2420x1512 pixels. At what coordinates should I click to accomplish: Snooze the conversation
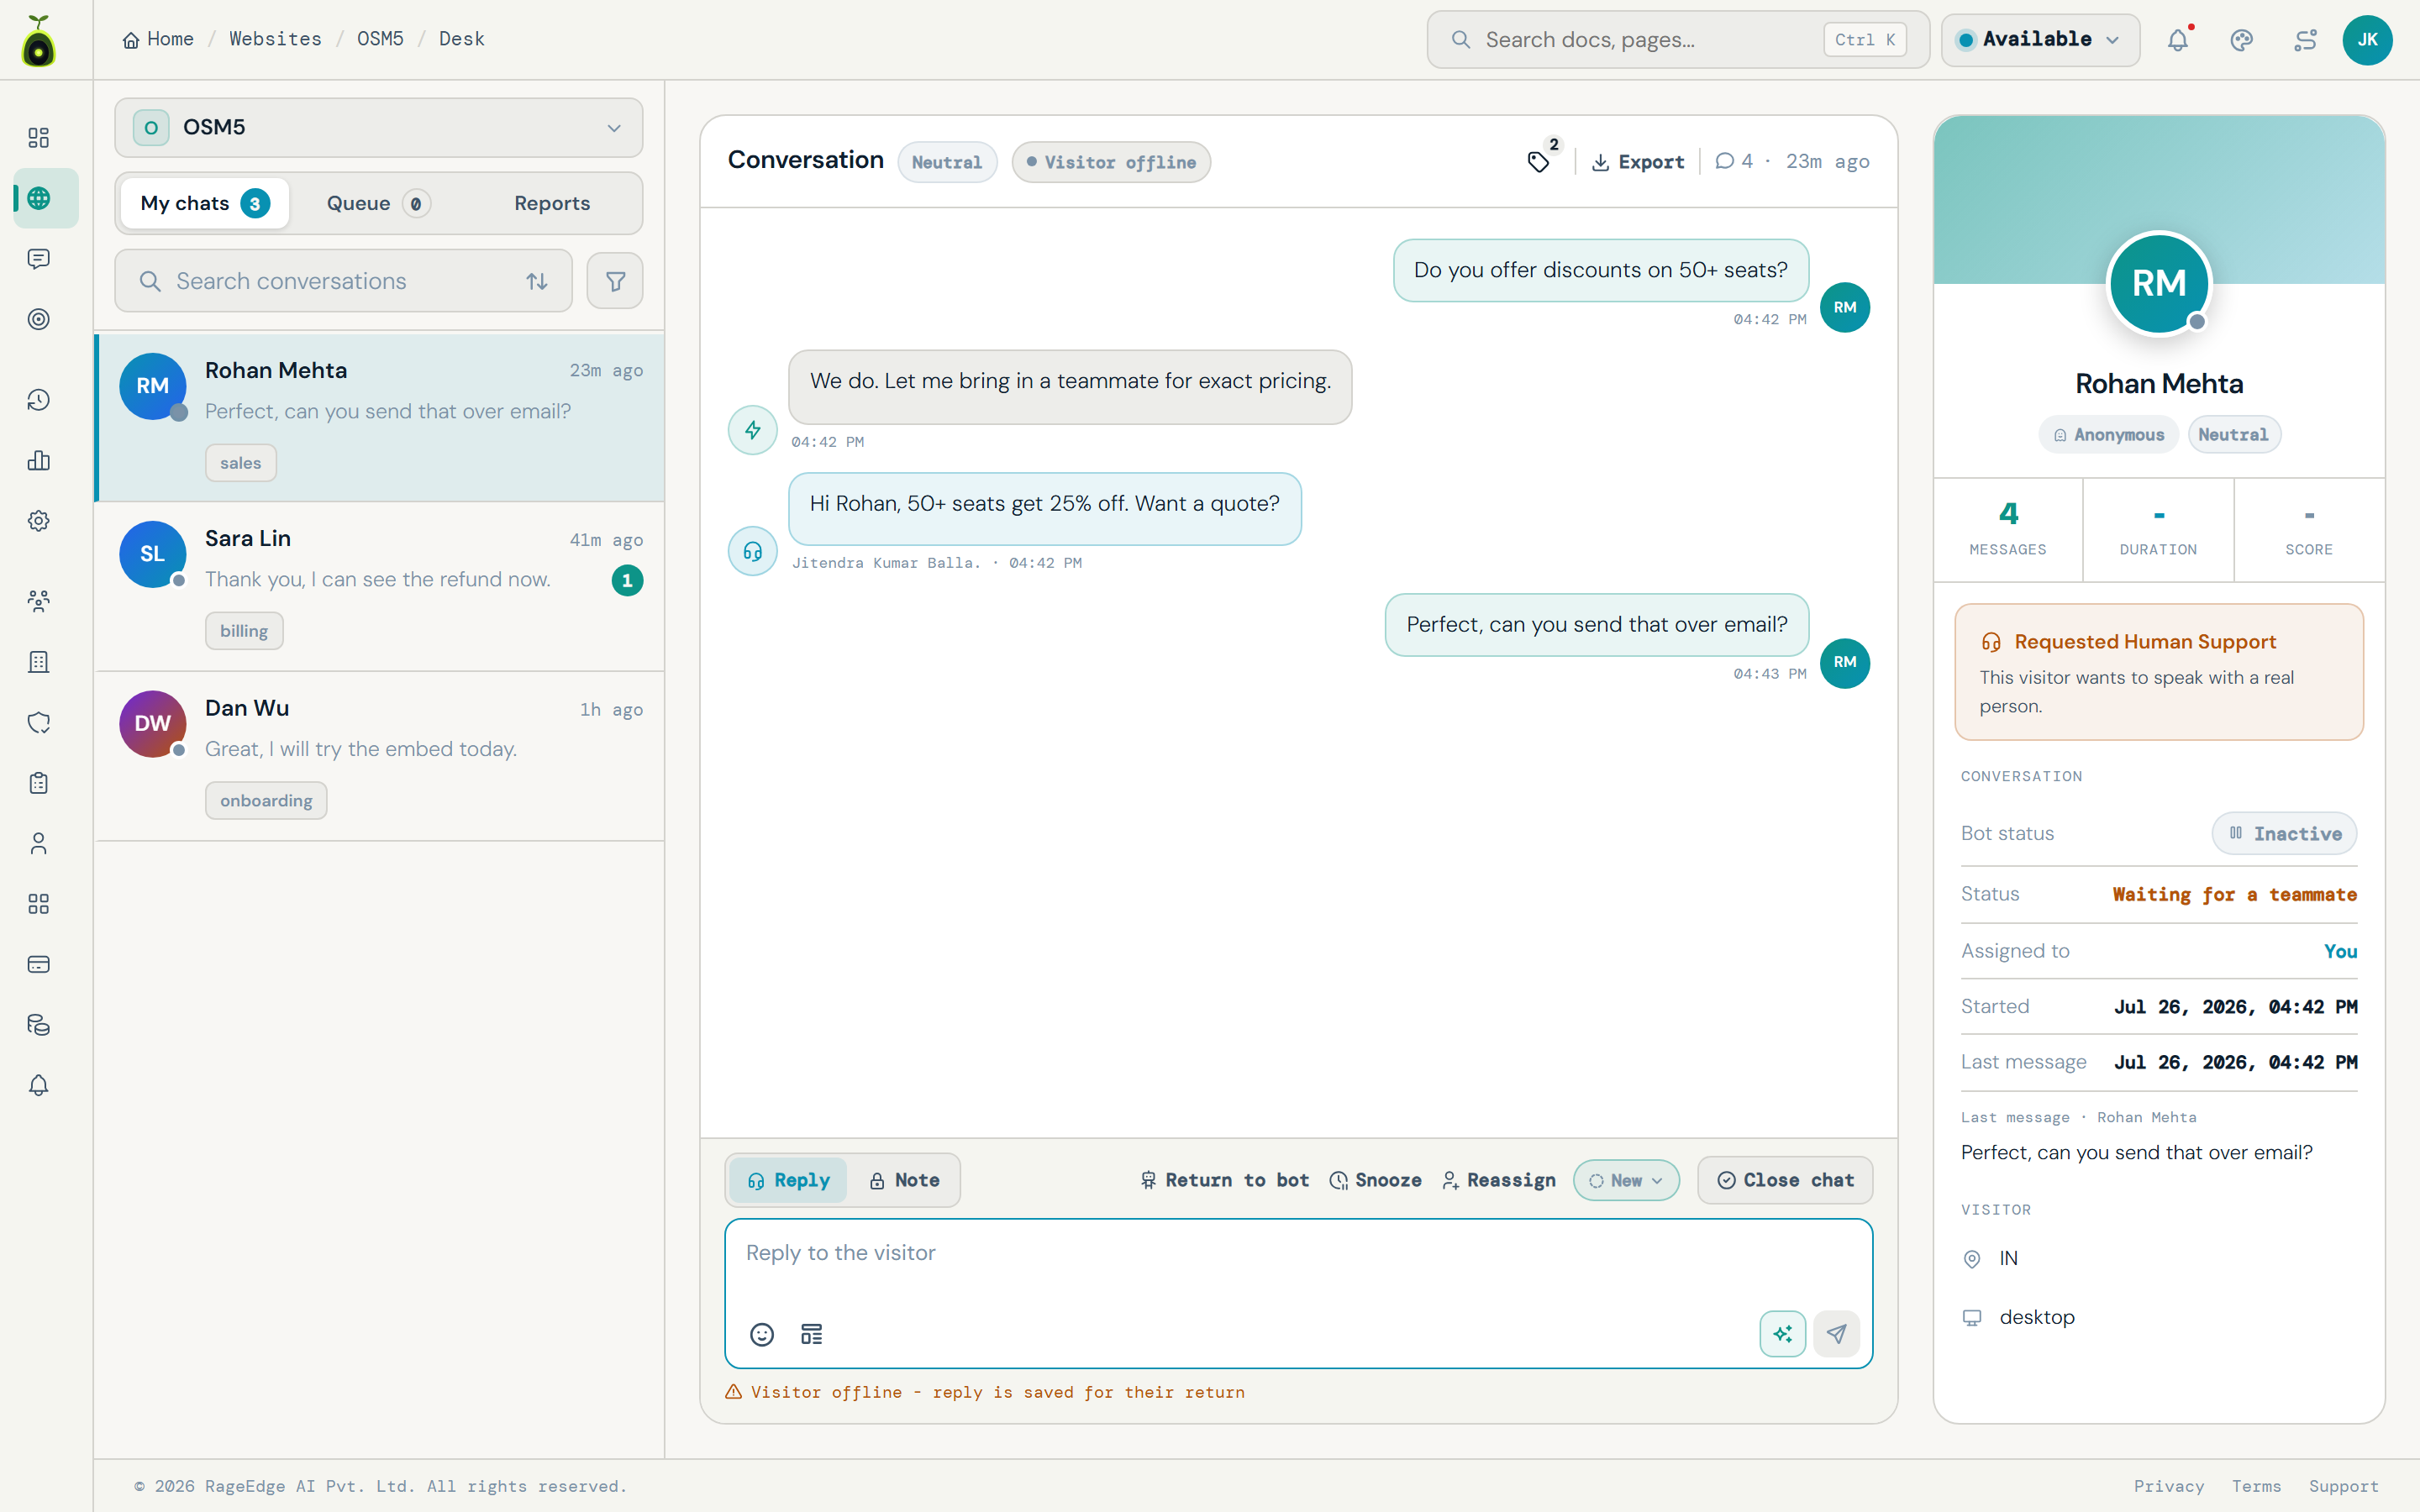pyautogui.click(x=1376, y=1180)
